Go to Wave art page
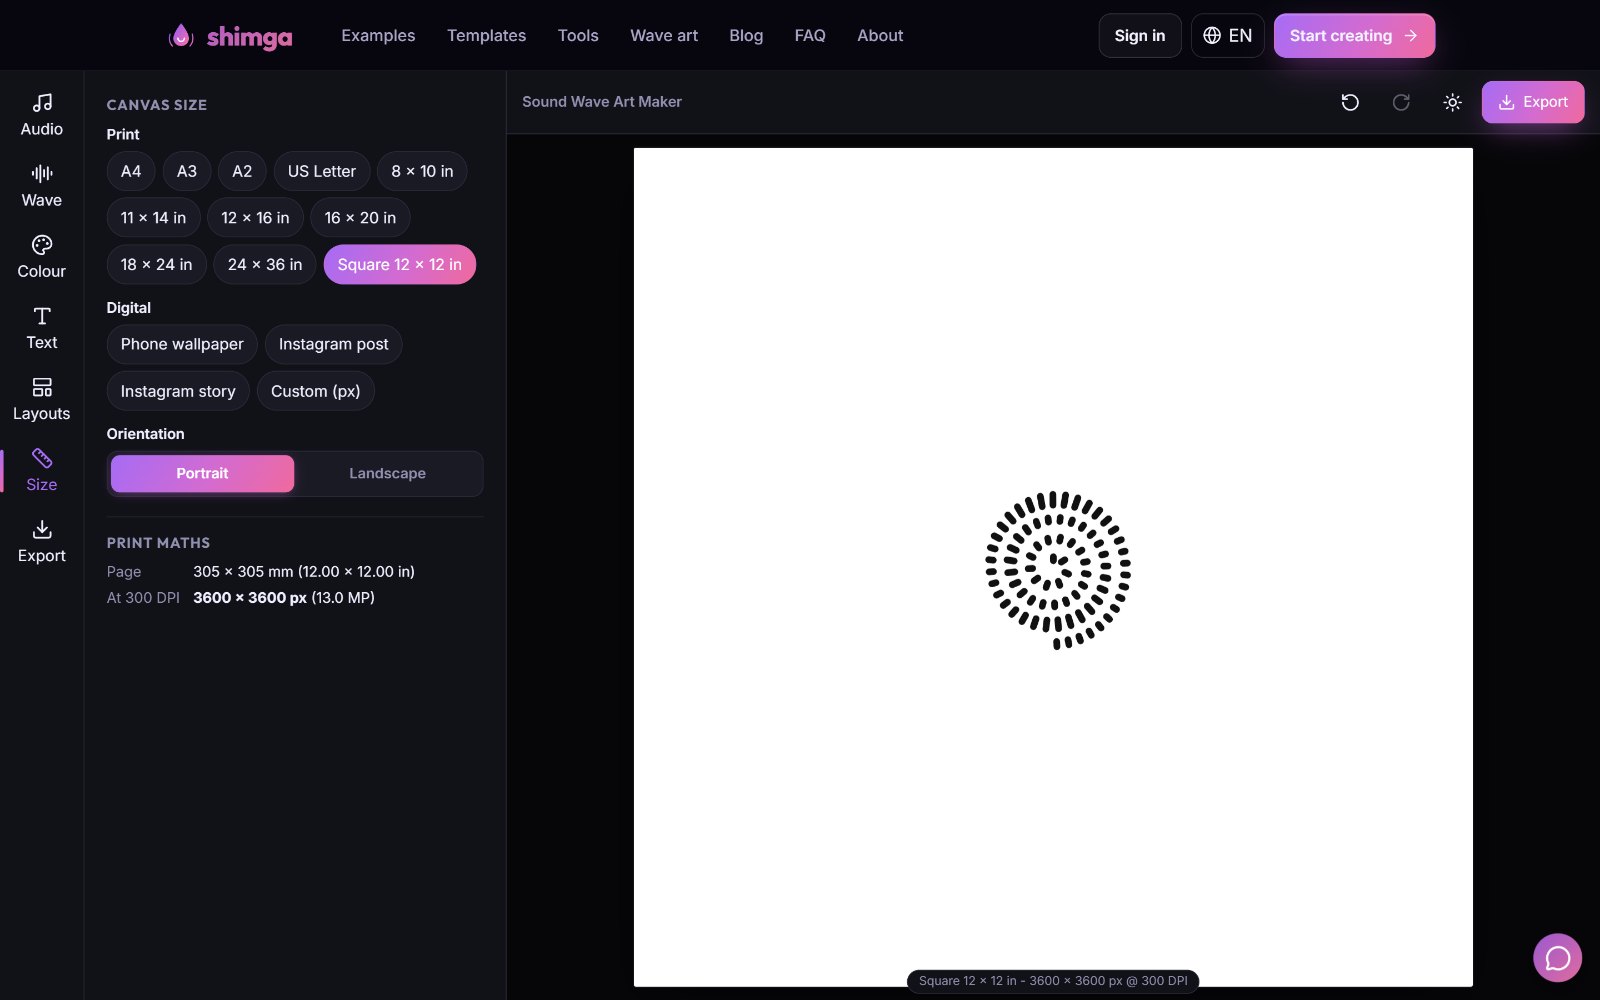This screenshot has width=1600, height=1000. pos(664,36)
